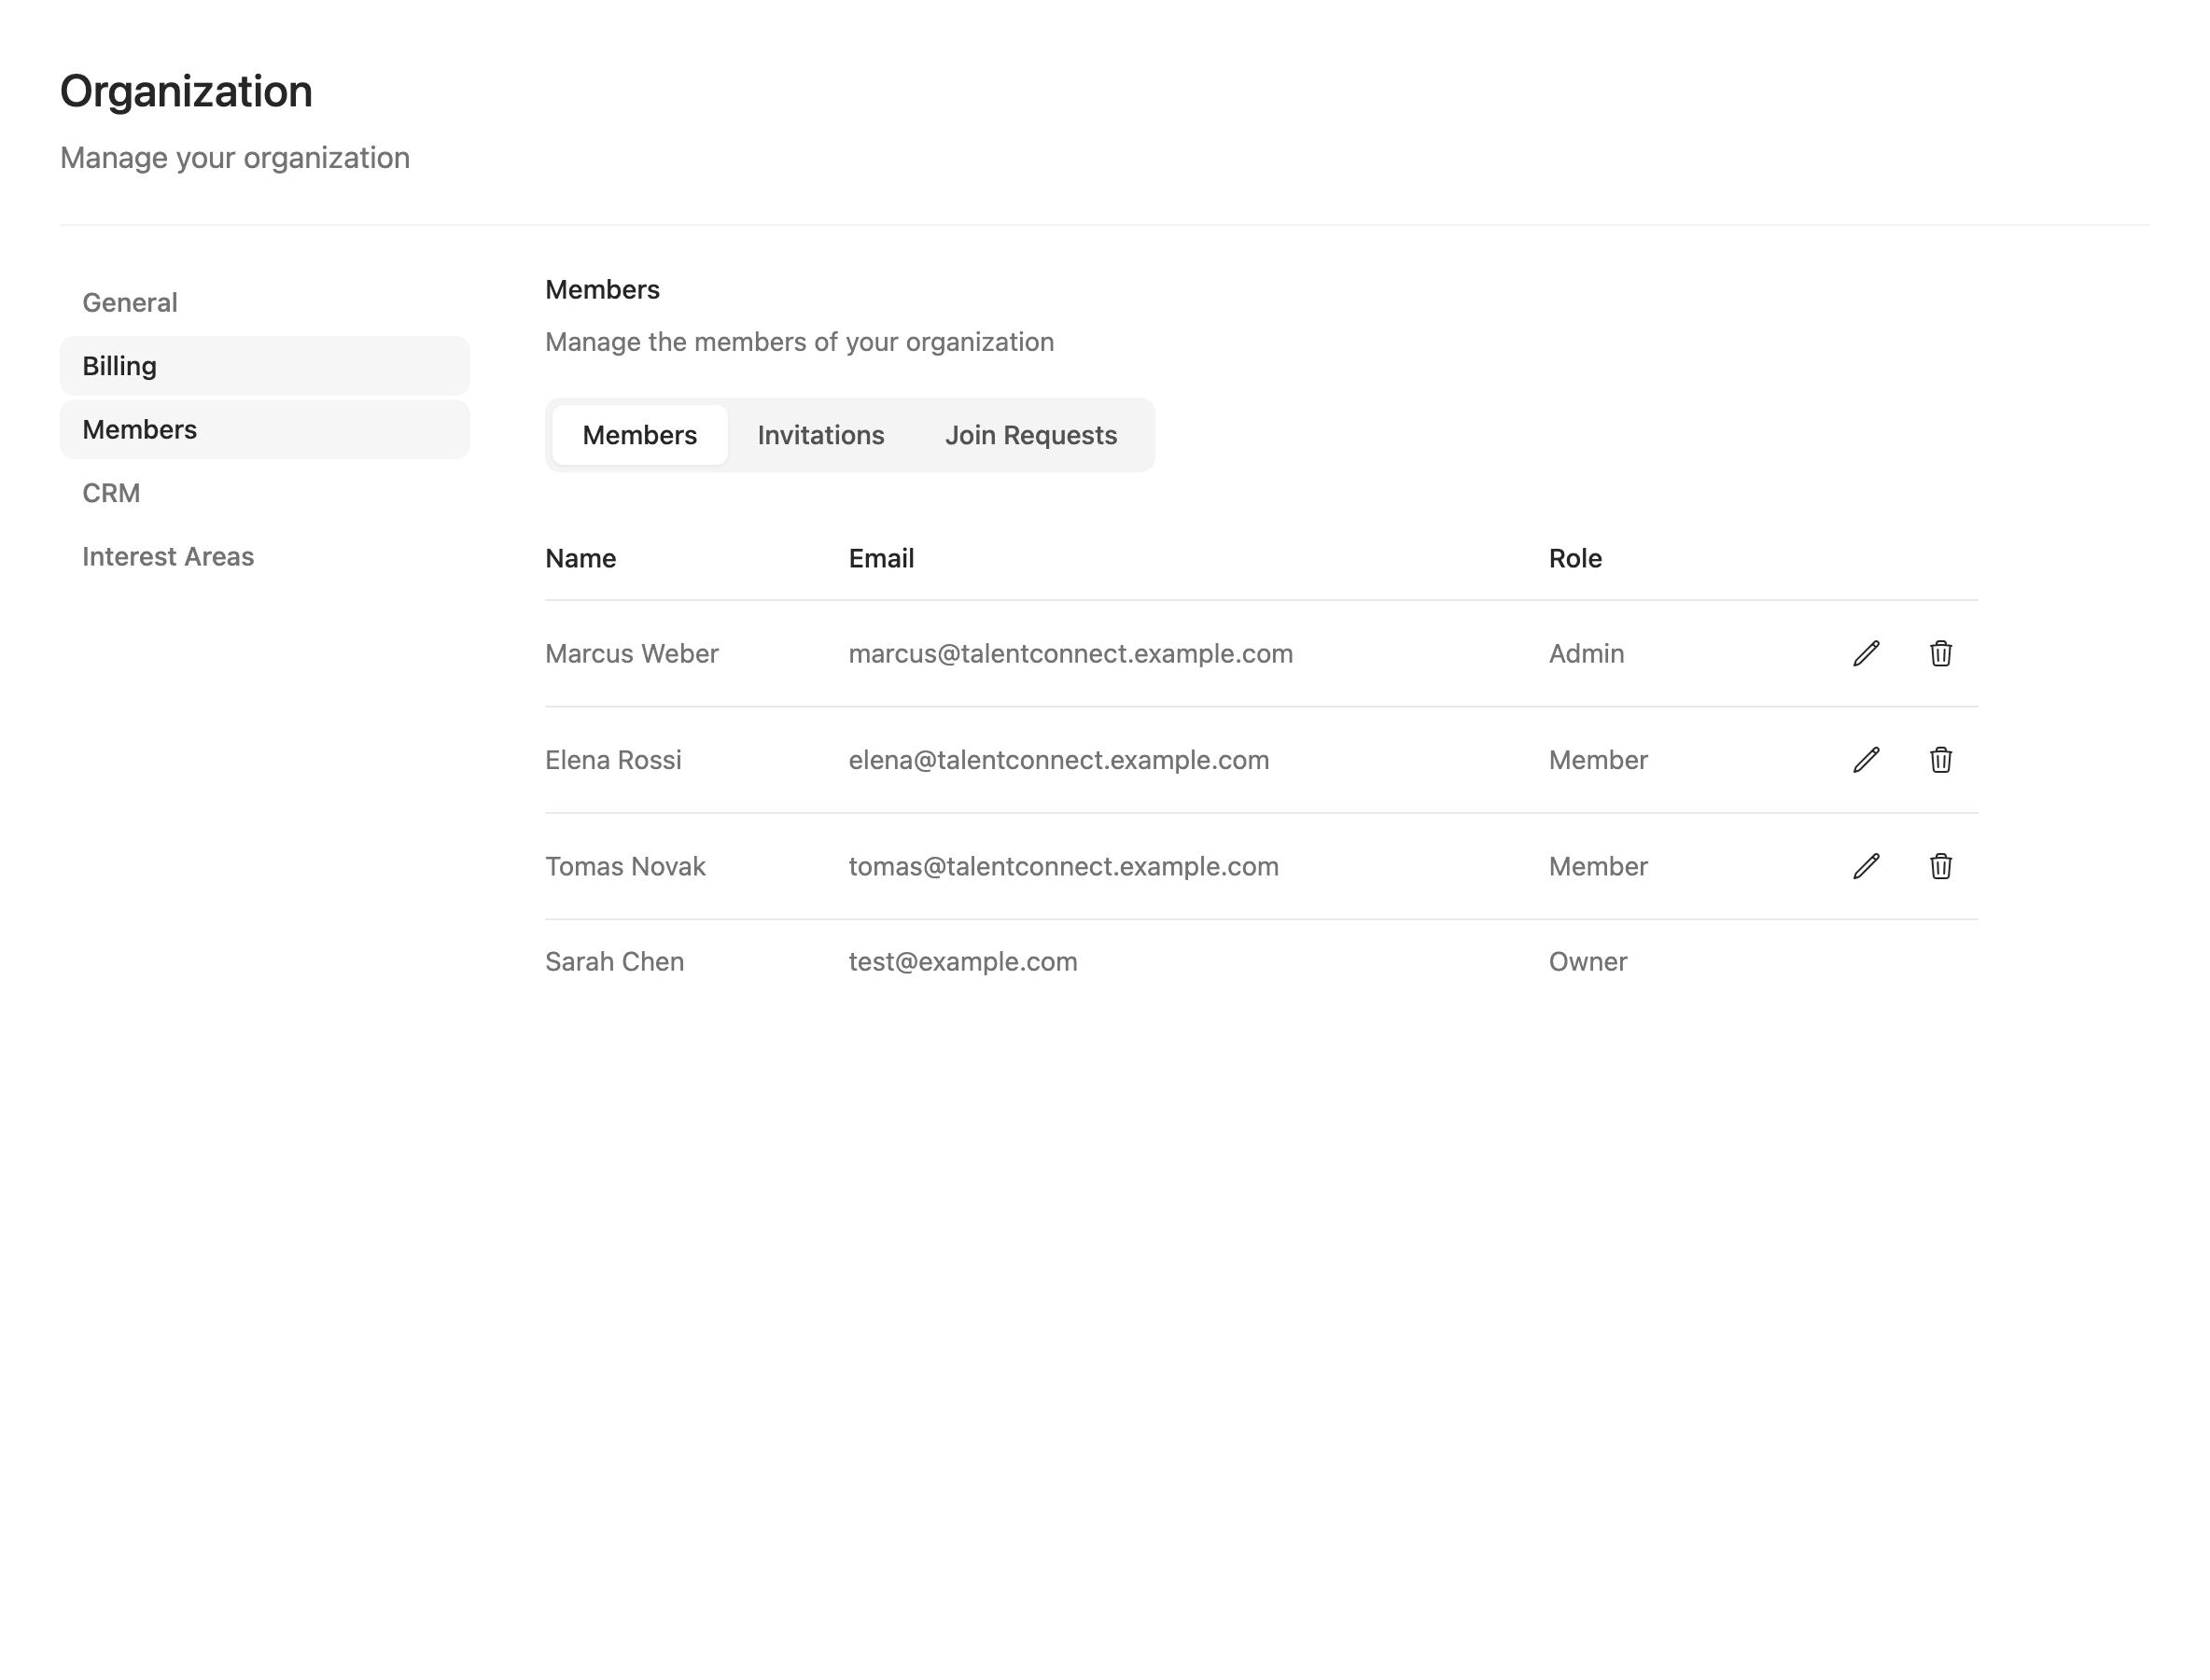Open the Join Requests tab
Image resolution: width=2210 pixels, height=1680 pixels.
pyautogui.click(x=1031, y=435)
